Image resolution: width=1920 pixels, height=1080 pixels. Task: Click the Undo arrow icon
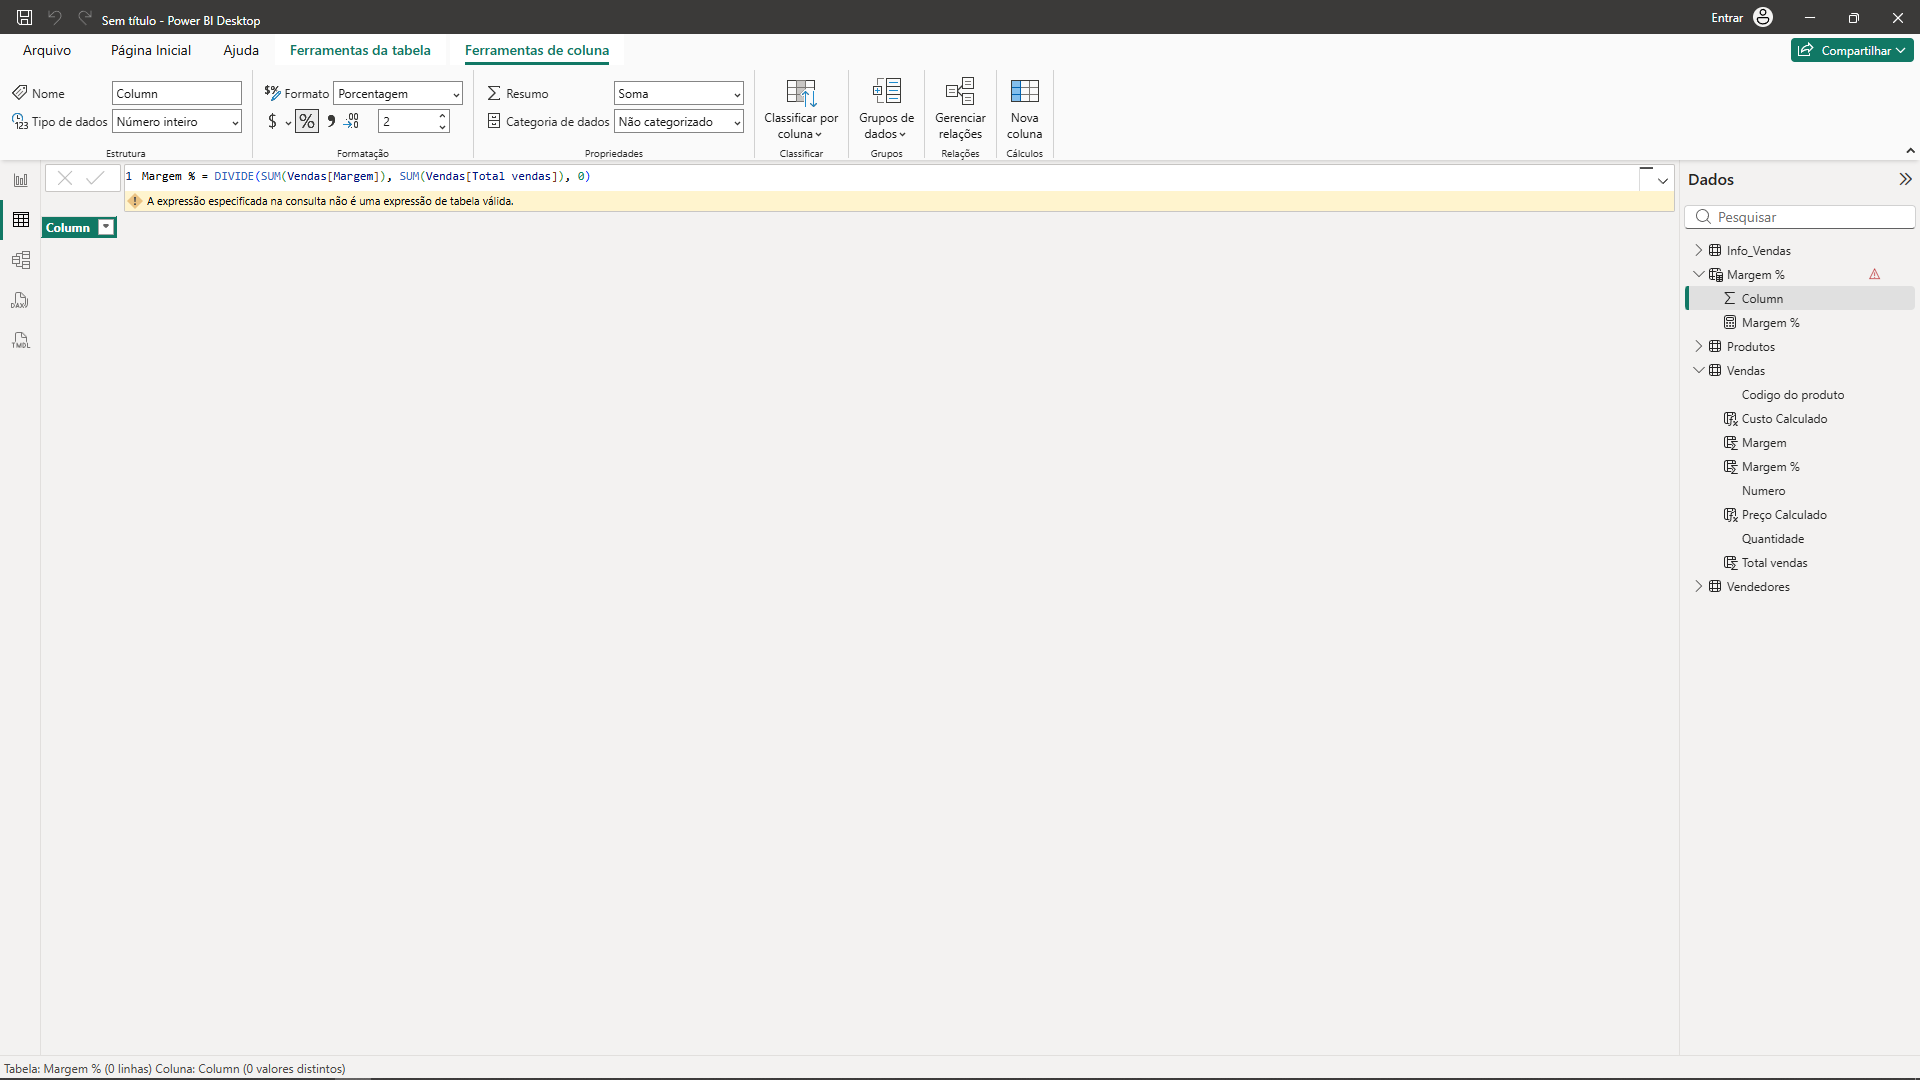[55, 18]
